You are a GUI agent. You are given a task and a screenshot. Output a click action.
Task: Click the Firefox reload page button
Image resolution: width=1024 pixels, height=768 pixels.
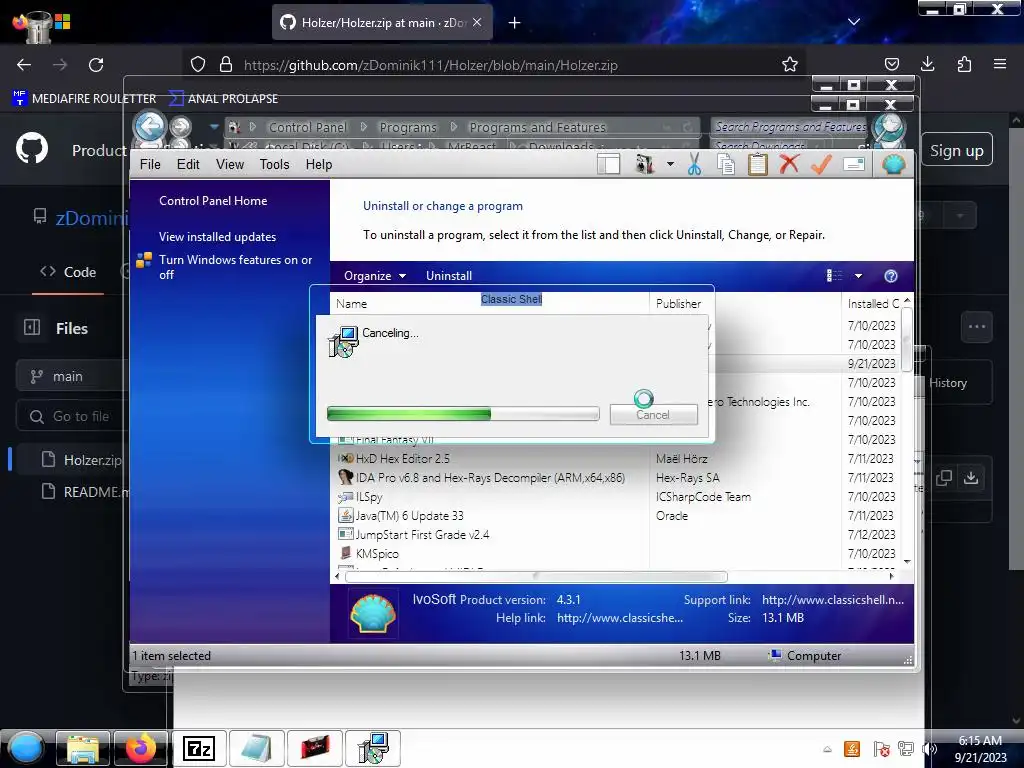96,65
